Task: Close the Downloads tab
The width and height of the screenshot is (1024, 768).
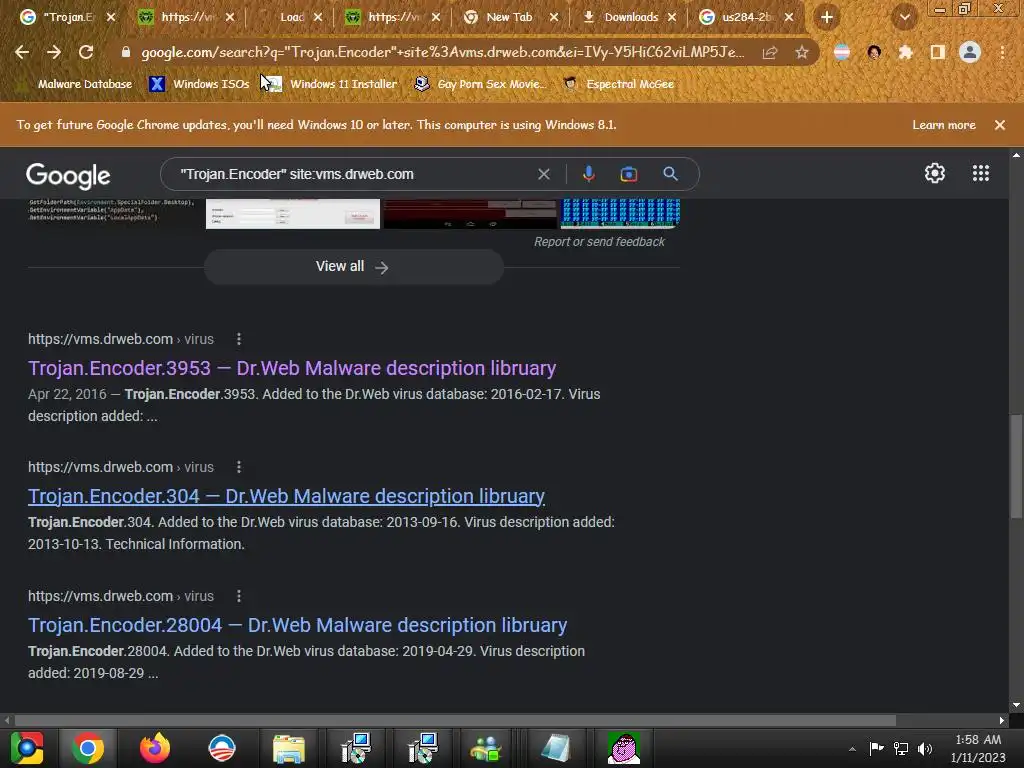Action: click(x=671, y=18)
